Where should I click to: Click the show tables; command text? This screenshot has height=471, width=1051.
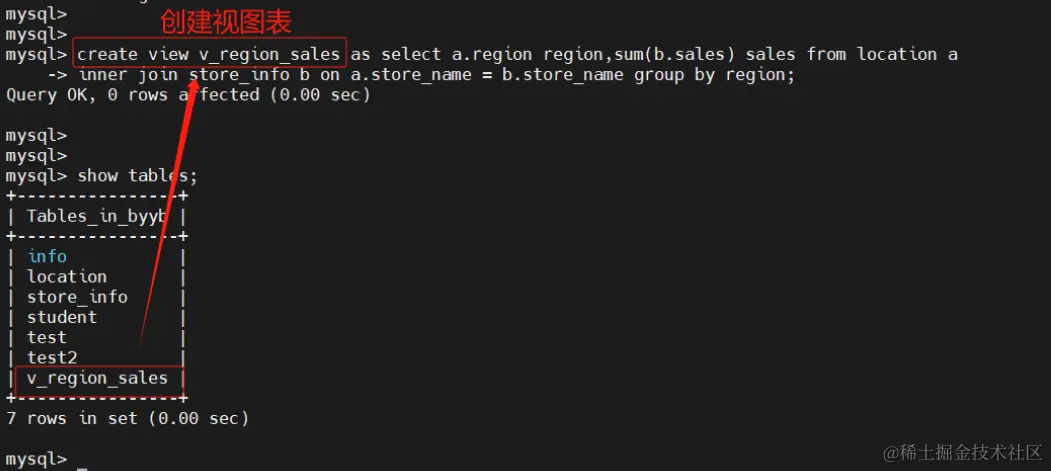(137, 175)
